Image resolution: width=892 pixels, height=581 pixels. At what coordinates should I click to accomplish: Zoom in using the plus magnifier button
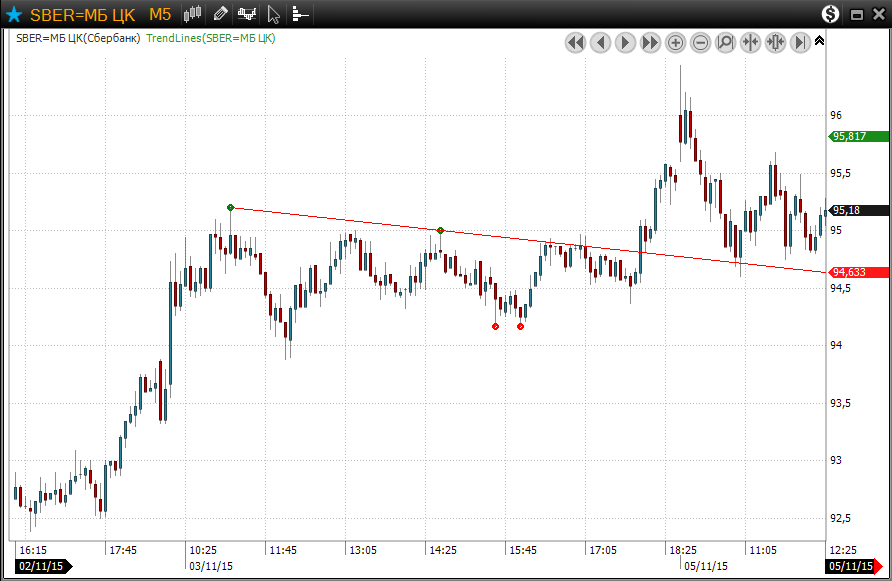(x=675, y=42)
